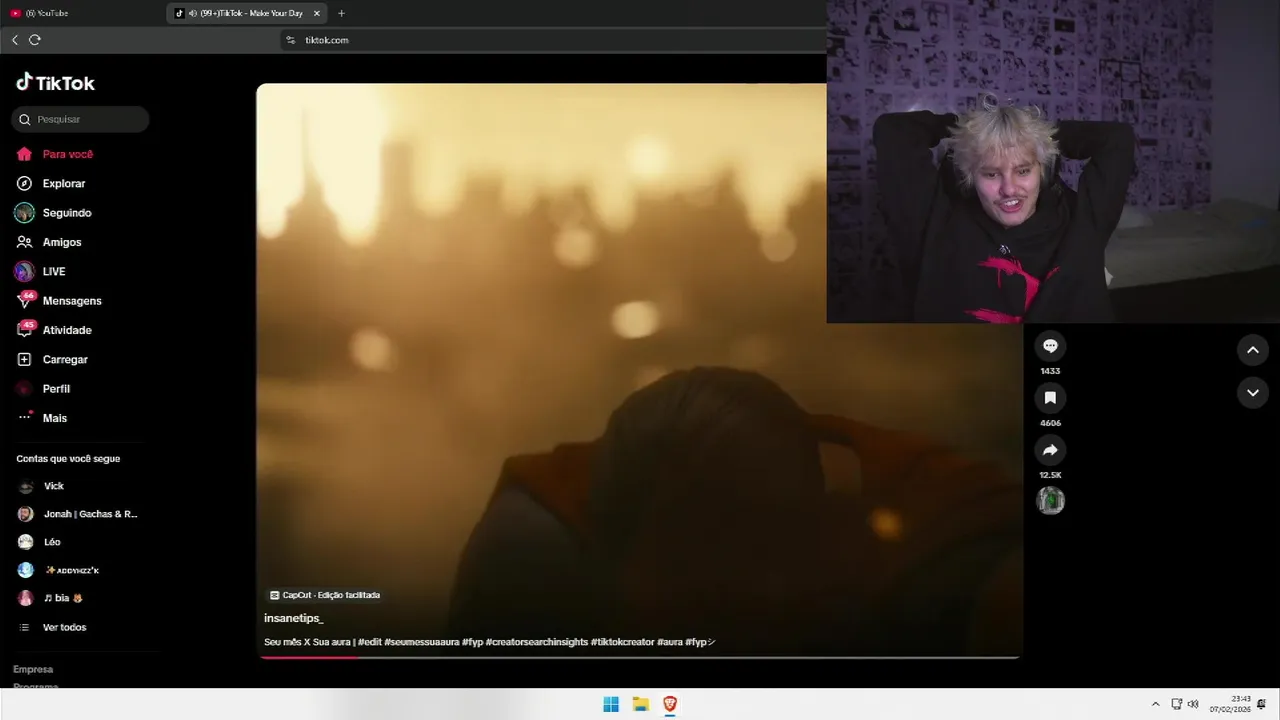Click the #tiktokcreator hashtag
1280x720 pixels.
622,642
